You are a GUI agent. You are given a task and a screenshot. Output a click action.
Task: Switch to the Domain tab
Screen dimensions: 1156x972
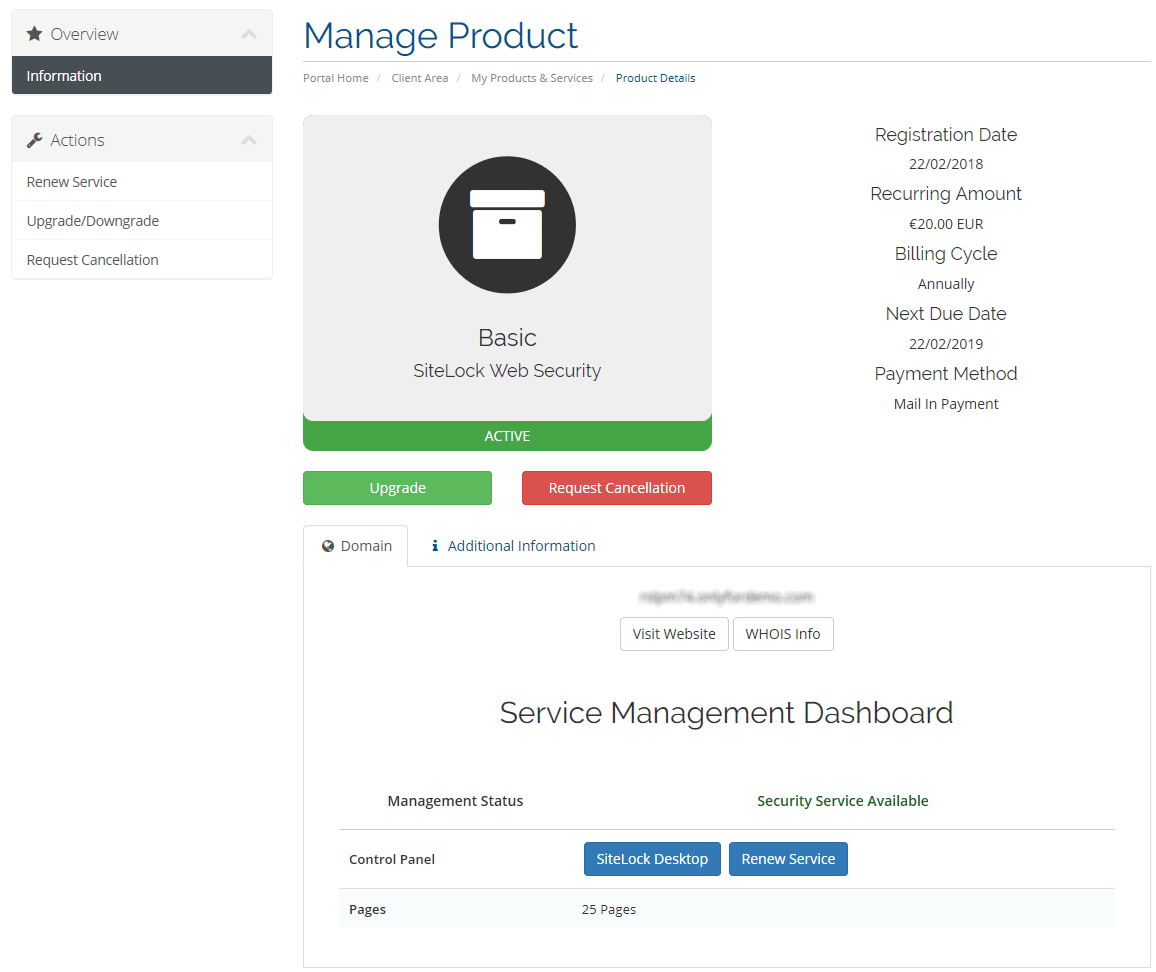pyautogui.click(x=355, y=546)
